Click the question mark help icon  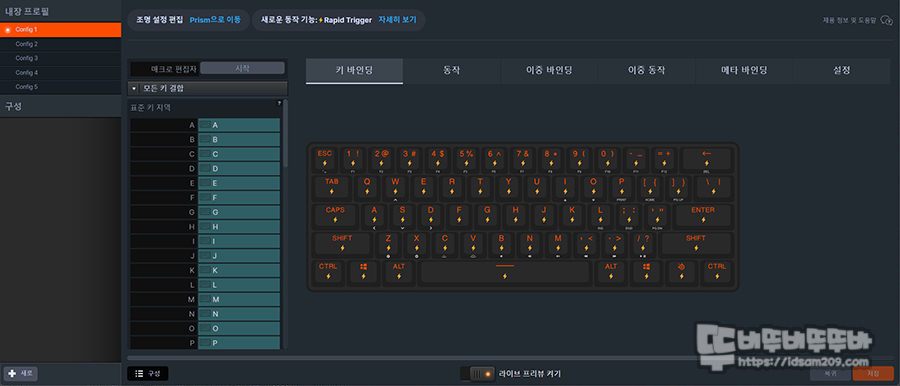coord(280,103)
